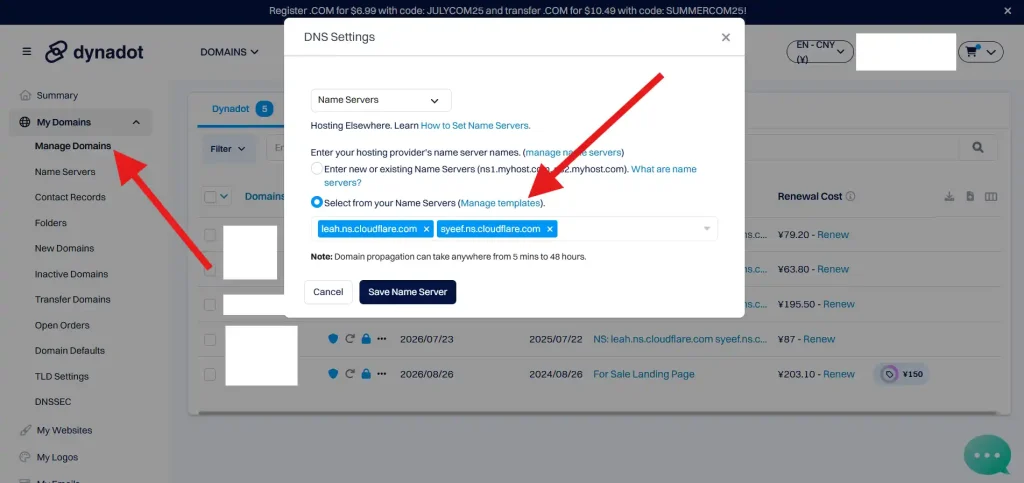Click the Domains column header
The image size is (1024, 483).
tap(265, 196)
